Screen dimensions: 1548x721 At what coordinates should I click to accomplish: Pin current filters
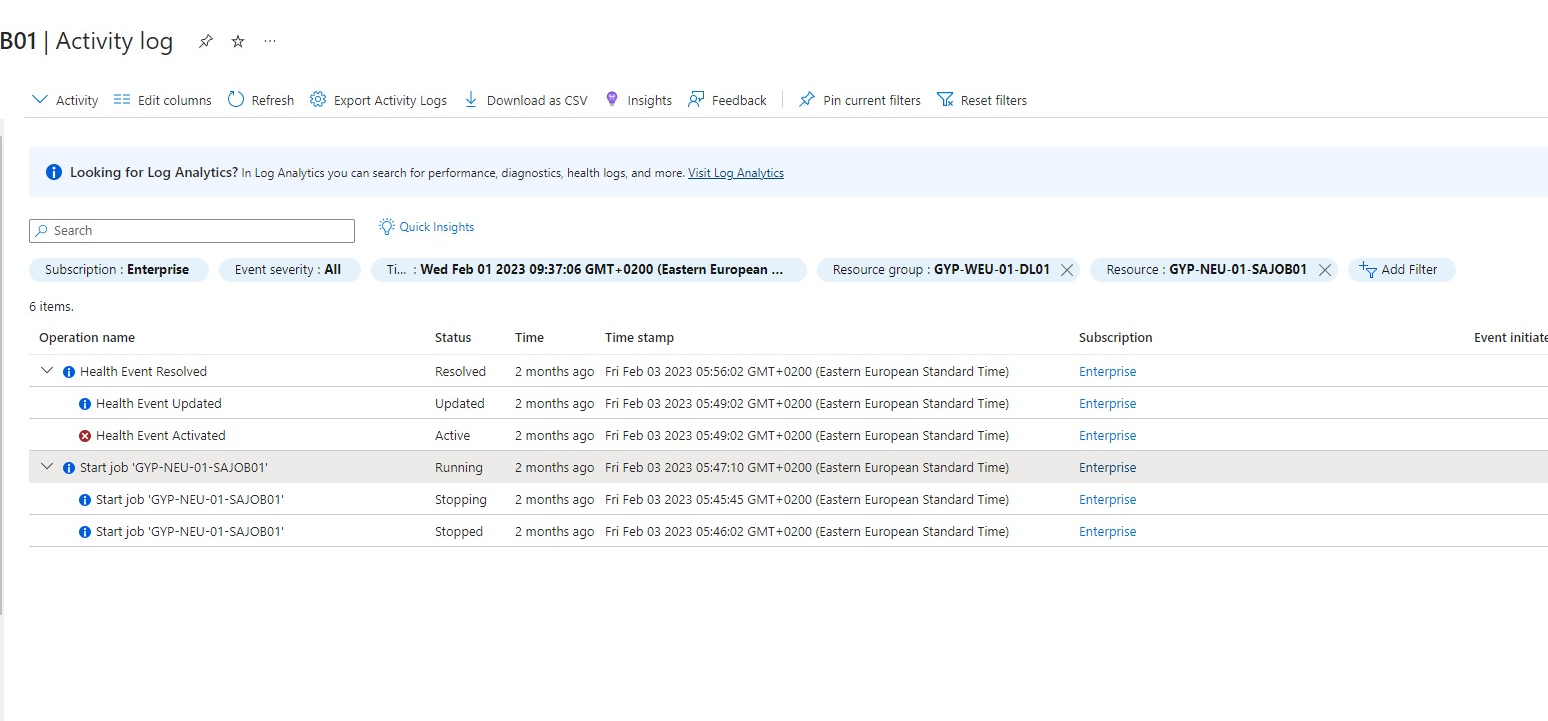point(858,99)
